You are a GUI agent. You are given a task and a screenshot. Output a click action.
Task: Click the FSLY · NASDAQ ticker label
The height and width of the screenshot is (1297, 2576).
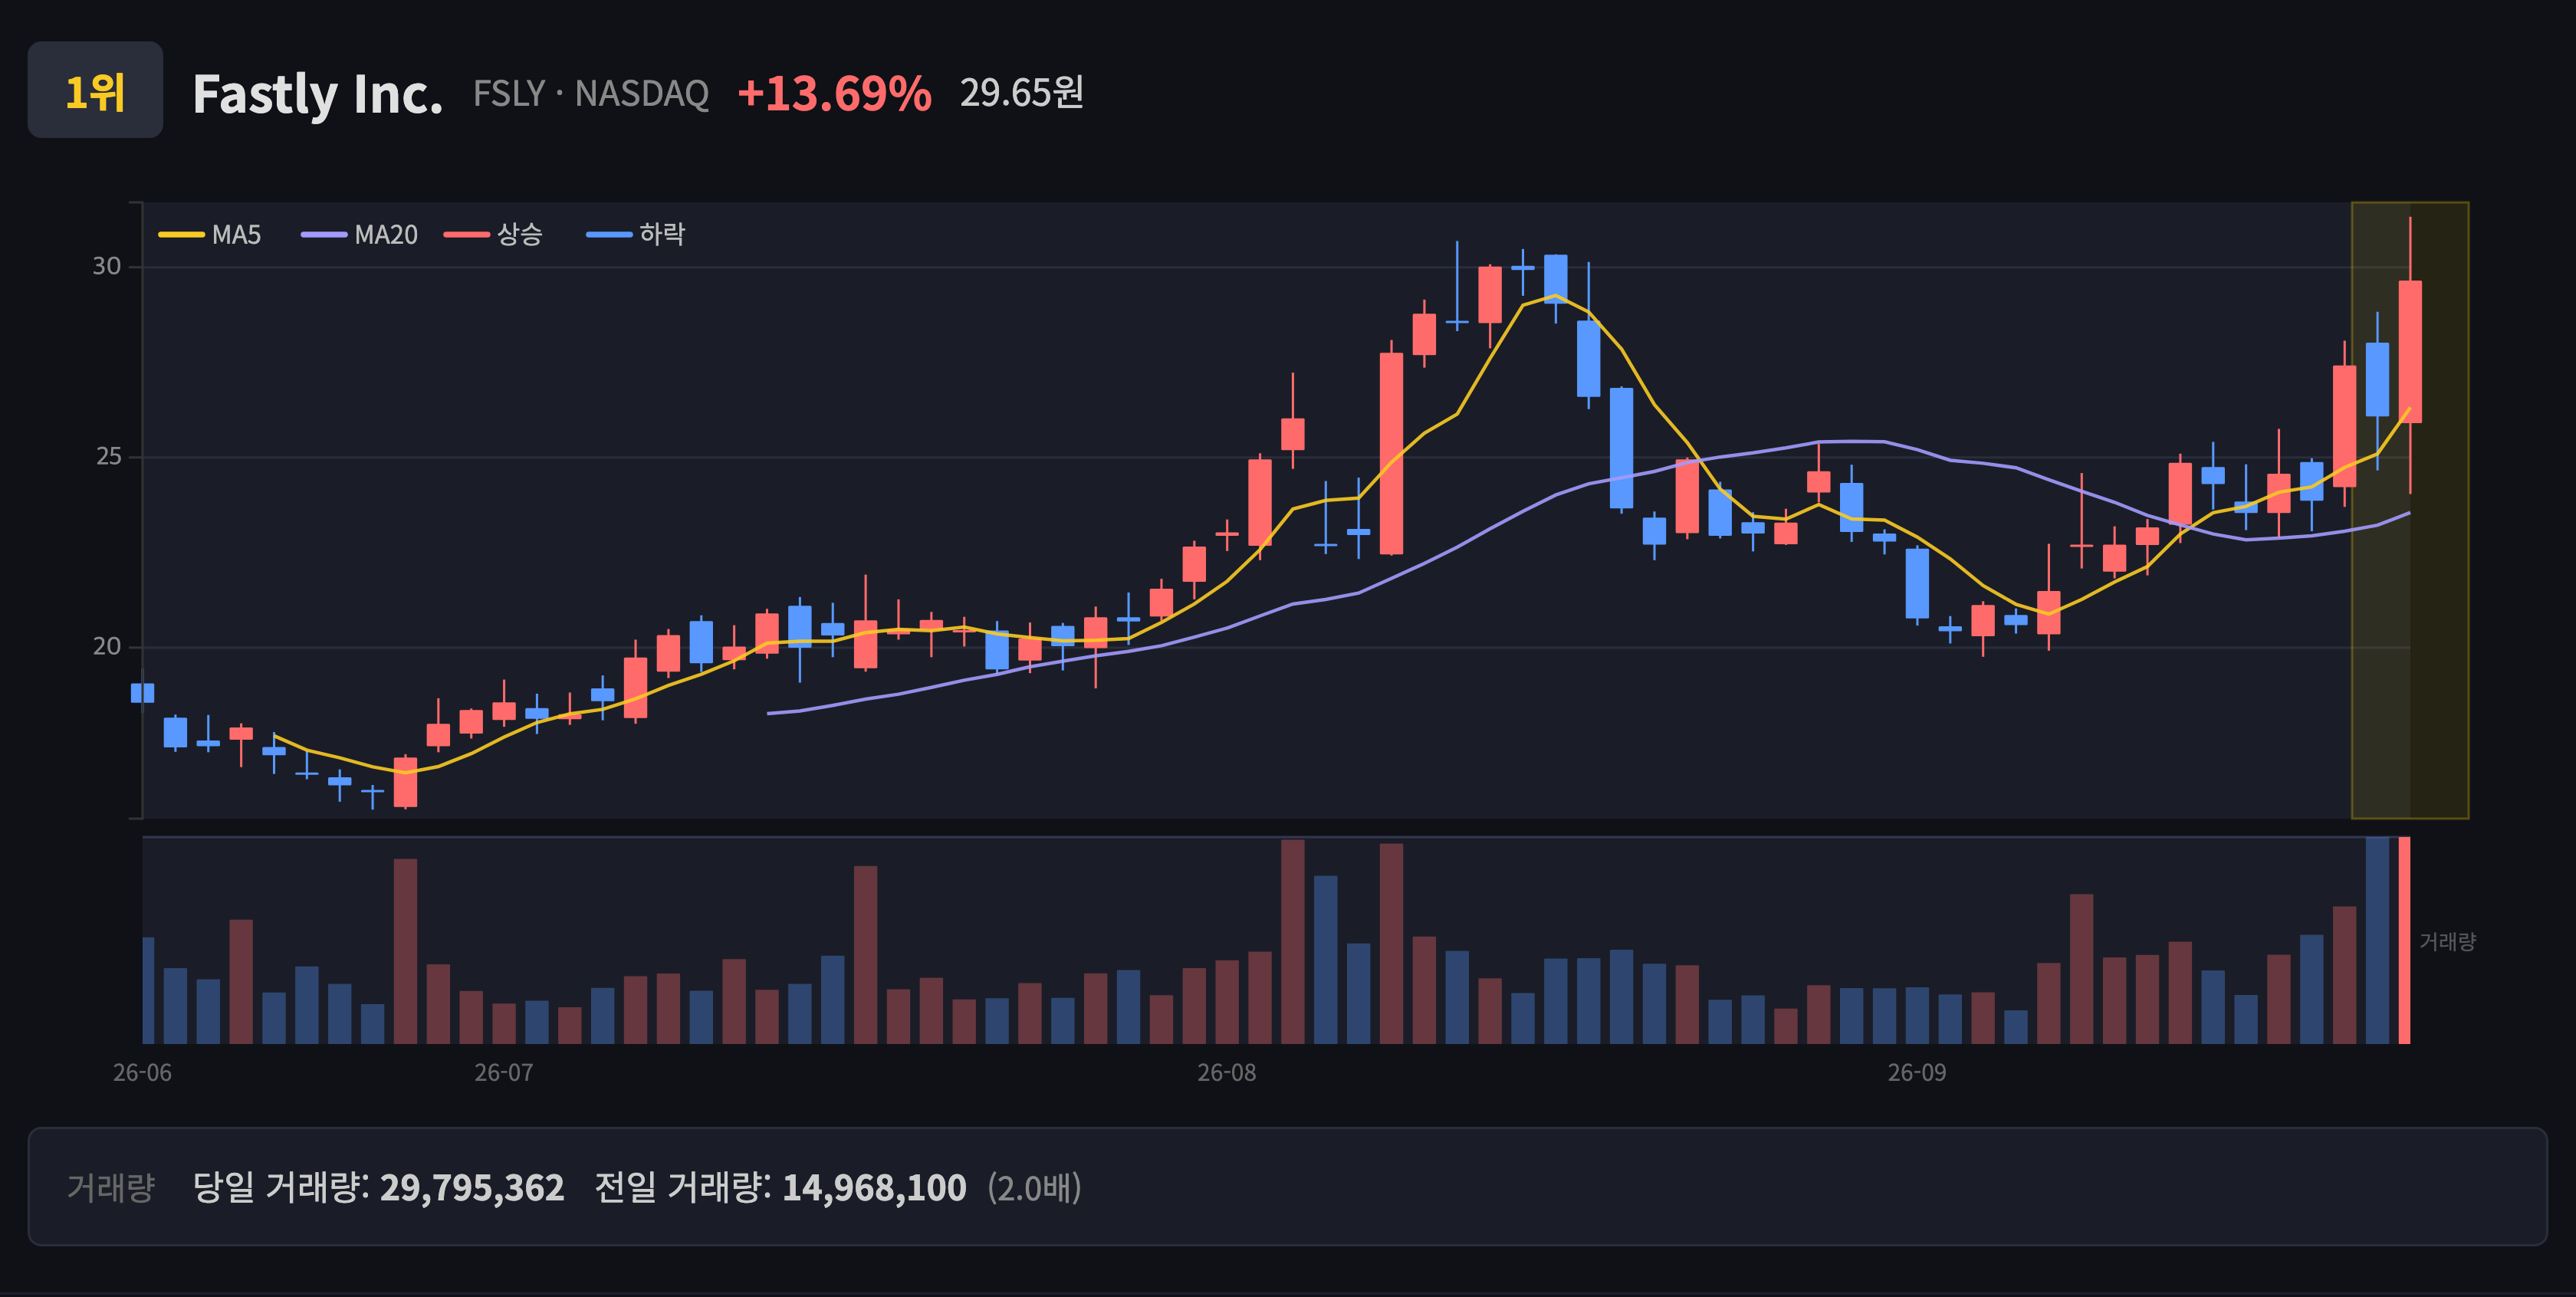591,94
